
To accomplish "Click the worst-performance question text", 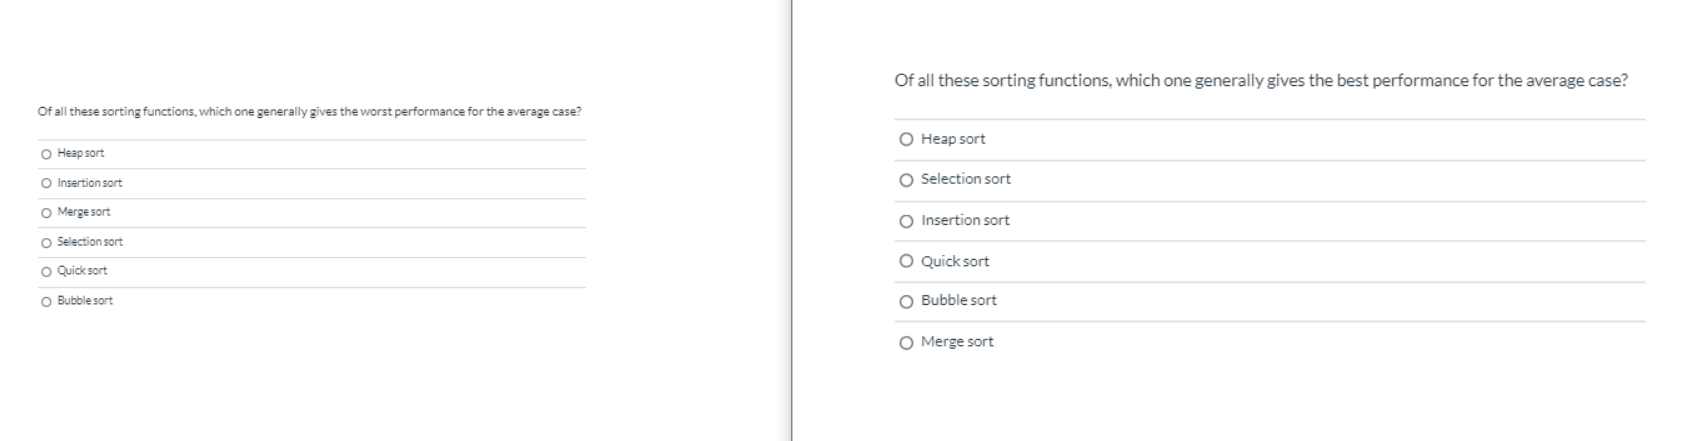I will pos(309,112).
